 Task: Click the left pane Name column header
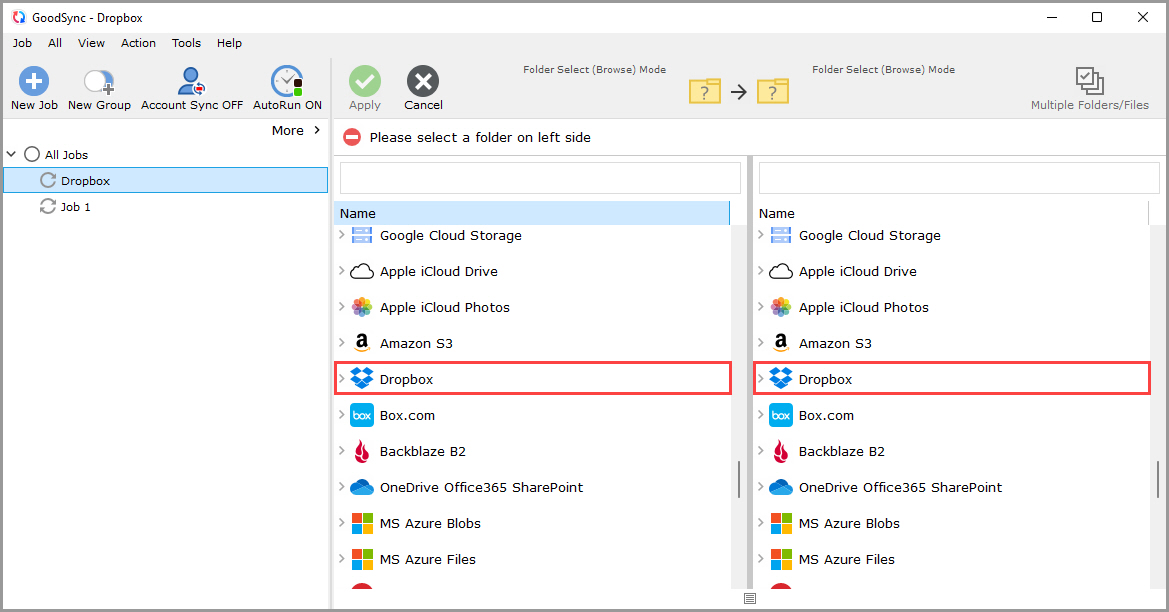tap(532, 213)
